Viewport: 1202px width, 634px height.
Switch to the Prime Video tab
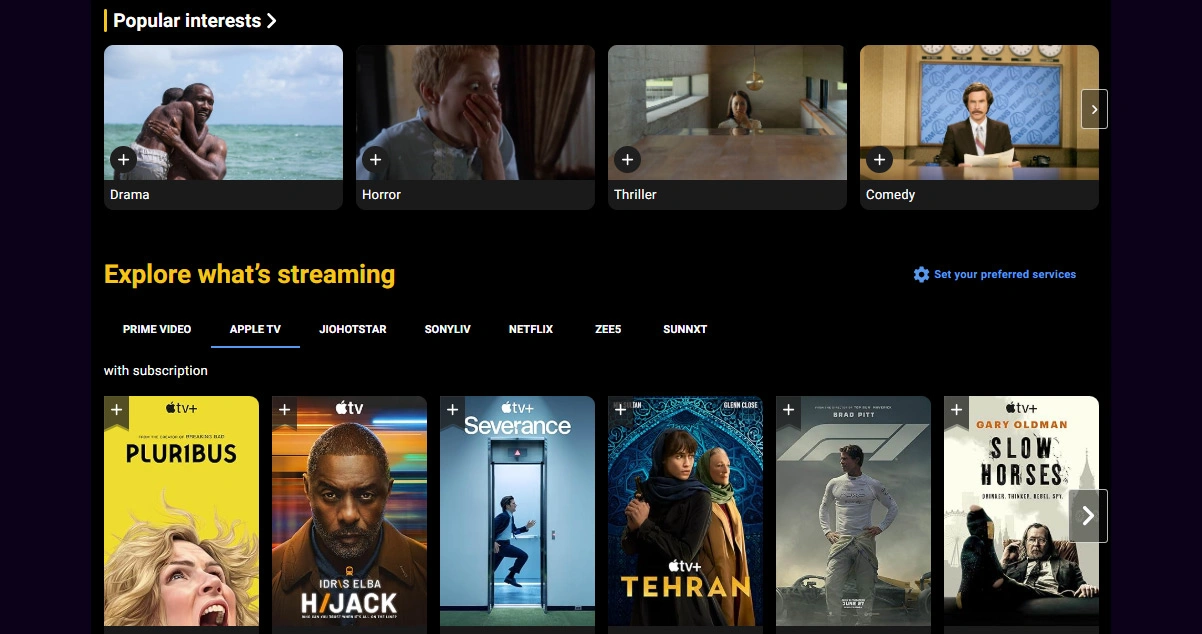[x=157, y=329]
